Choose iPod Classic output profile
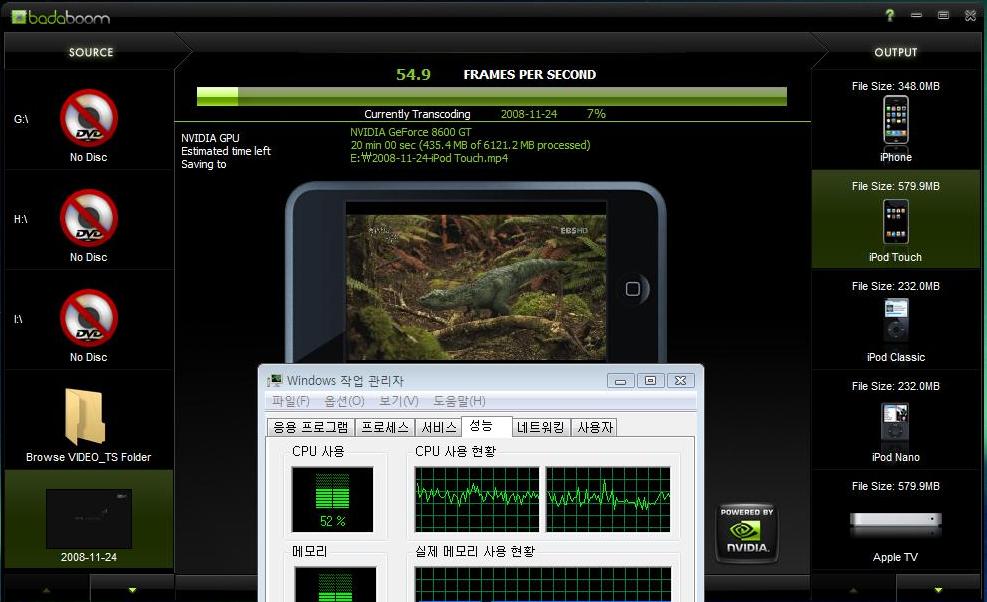The image size is (987, 602). click(895, 320)
